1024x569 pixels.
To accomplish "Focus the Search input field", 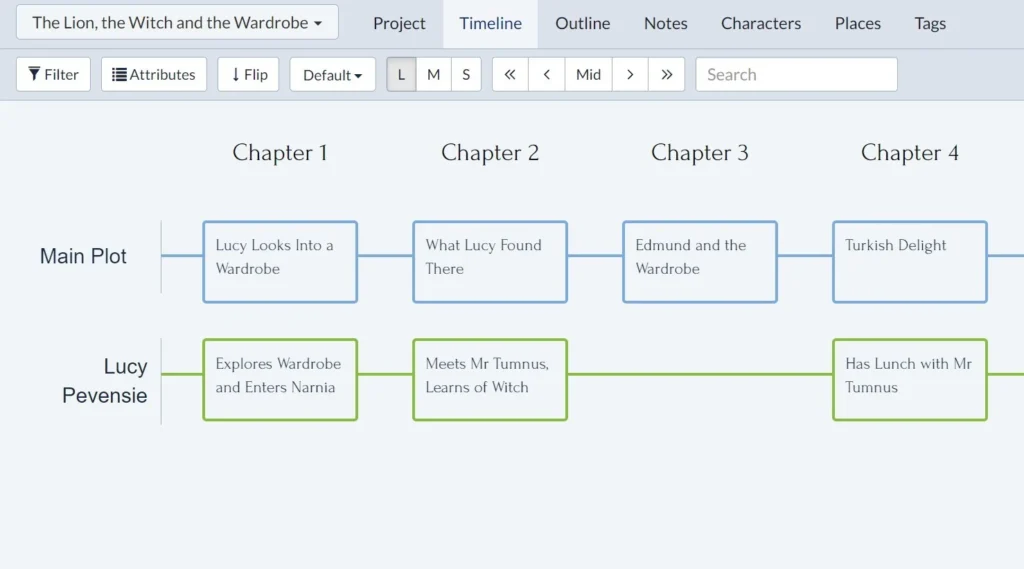I will 796,74.
